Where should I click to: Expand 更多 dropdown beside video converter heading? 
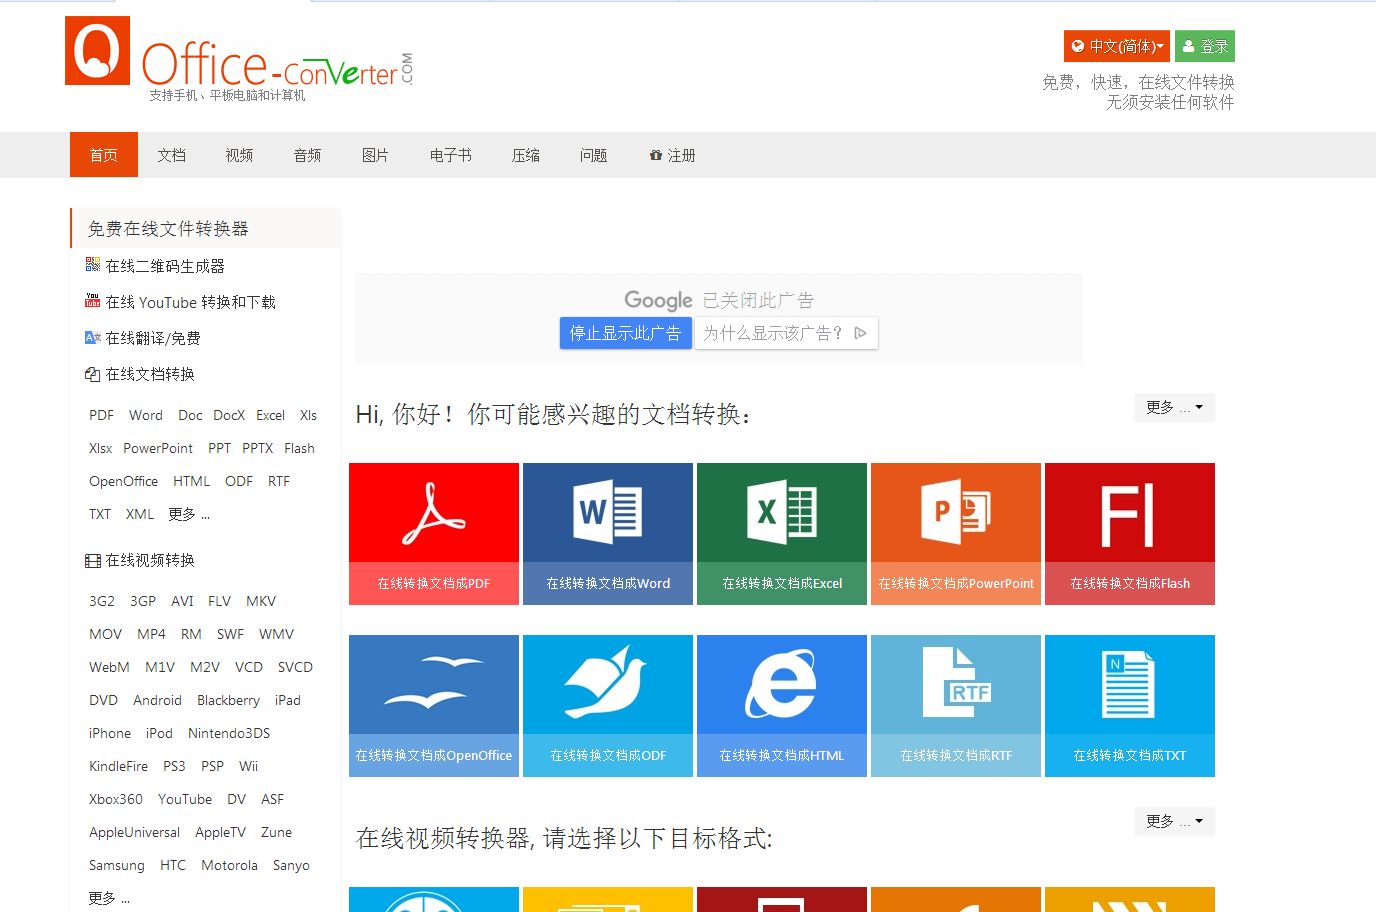pos(1175,822)
